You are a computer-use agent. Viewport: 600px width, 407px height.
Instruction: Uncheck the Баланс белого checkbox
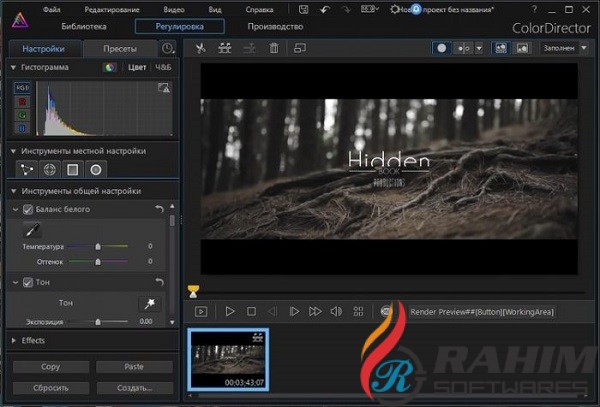point(28,209)
